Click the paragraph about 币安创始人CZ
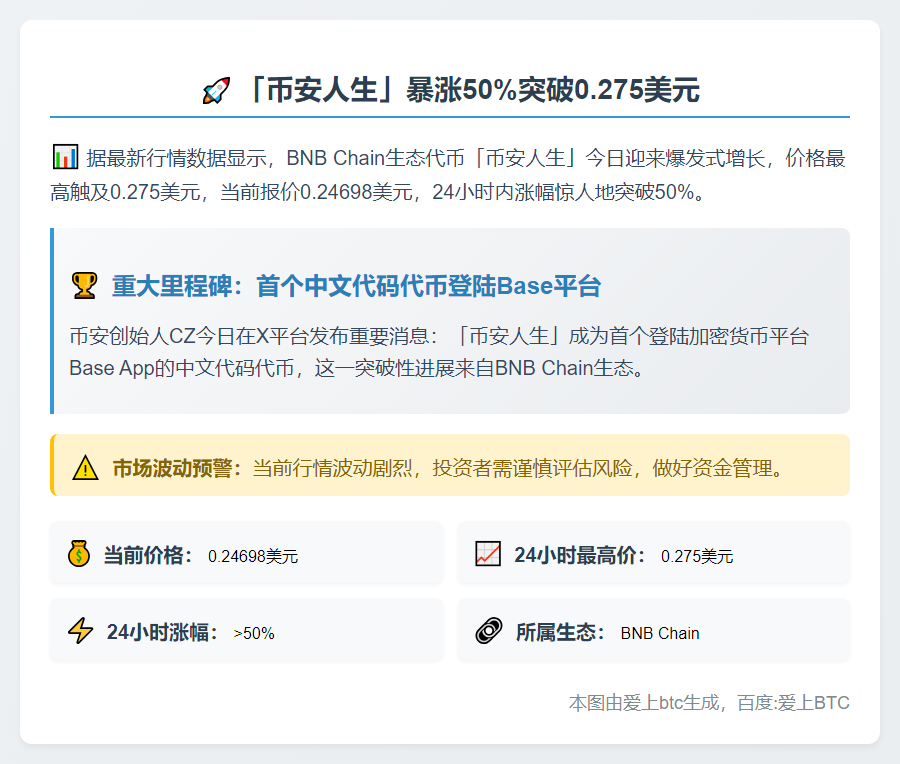Viewport: 900px width, 764px height. coord(440,351)
